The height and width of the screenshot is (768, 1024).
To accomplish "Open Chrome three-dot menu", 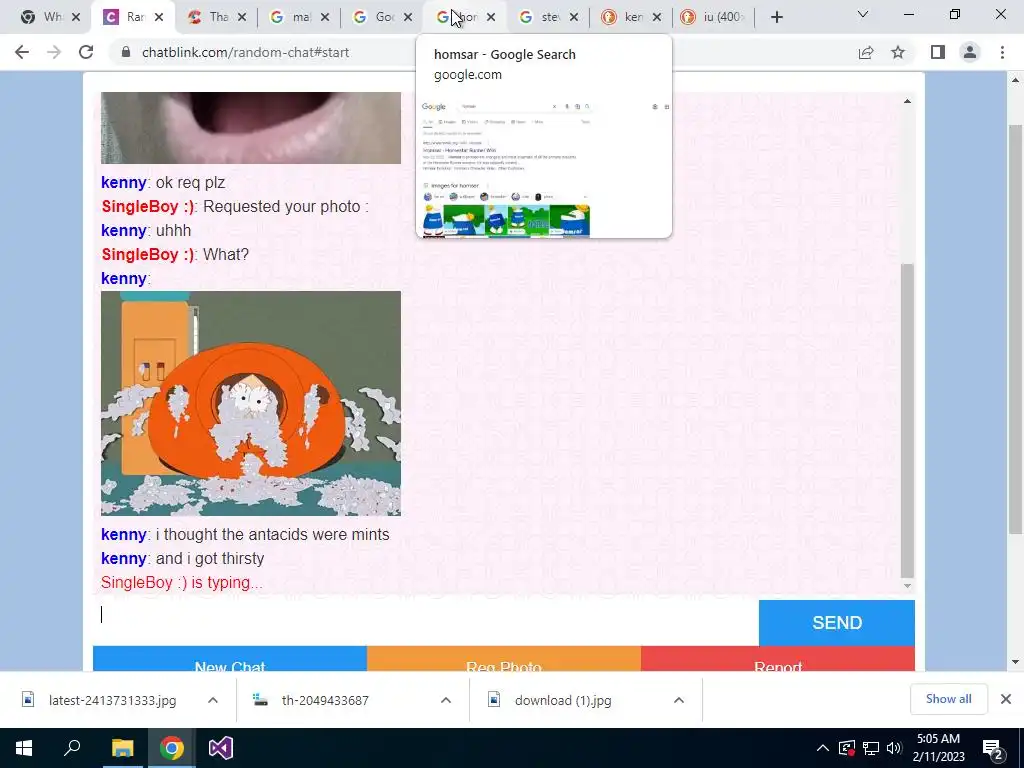I will 1002,52.
